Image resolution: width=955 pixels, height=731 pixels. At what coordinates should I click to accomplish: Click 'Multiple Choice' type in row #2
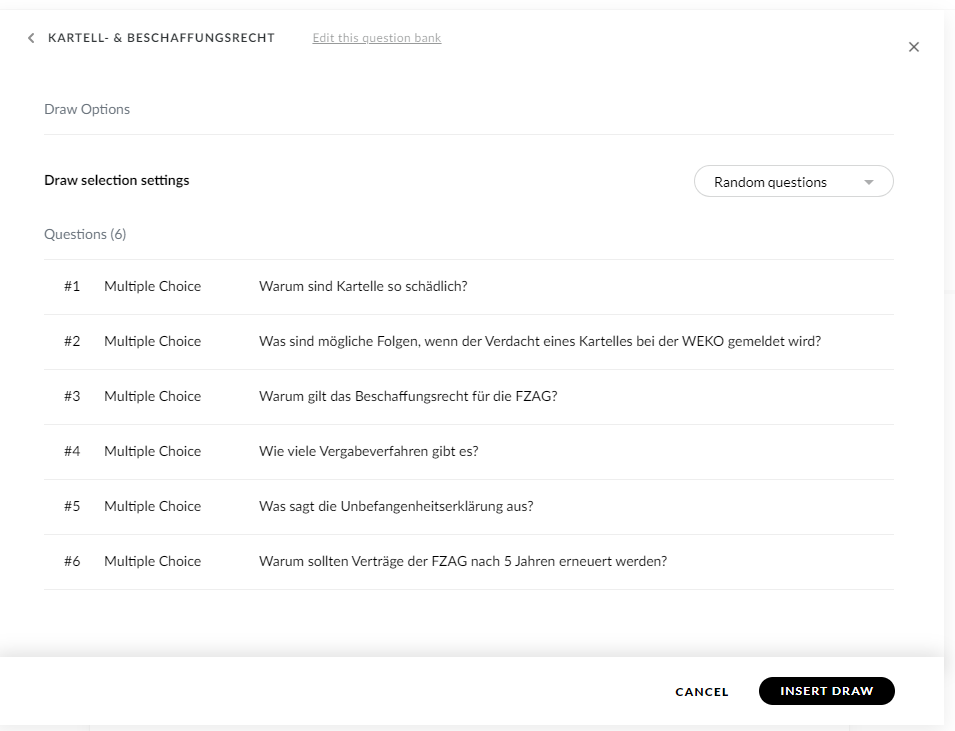click(152, 341)
